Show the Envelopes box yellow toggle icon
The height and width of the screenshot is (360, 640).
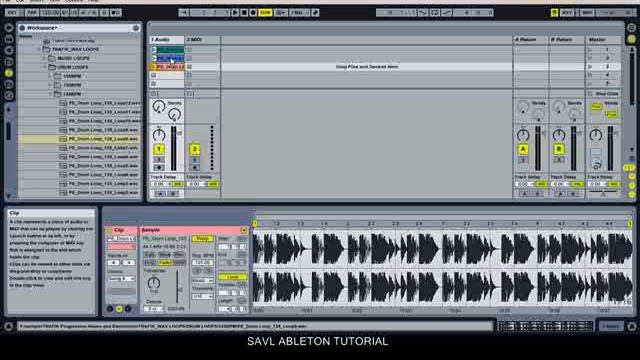[119, 309]
